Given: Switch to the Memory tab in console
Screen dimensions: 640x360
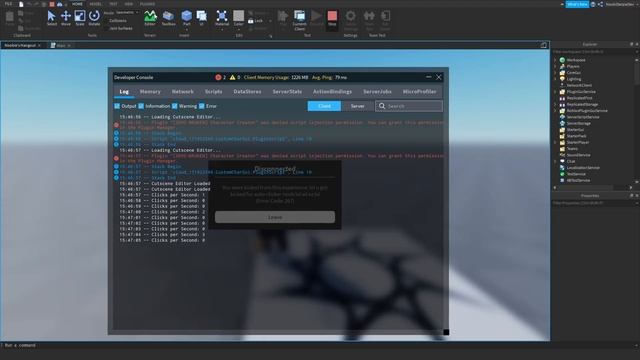Looking at the screenshot, I should pos(150,92).
